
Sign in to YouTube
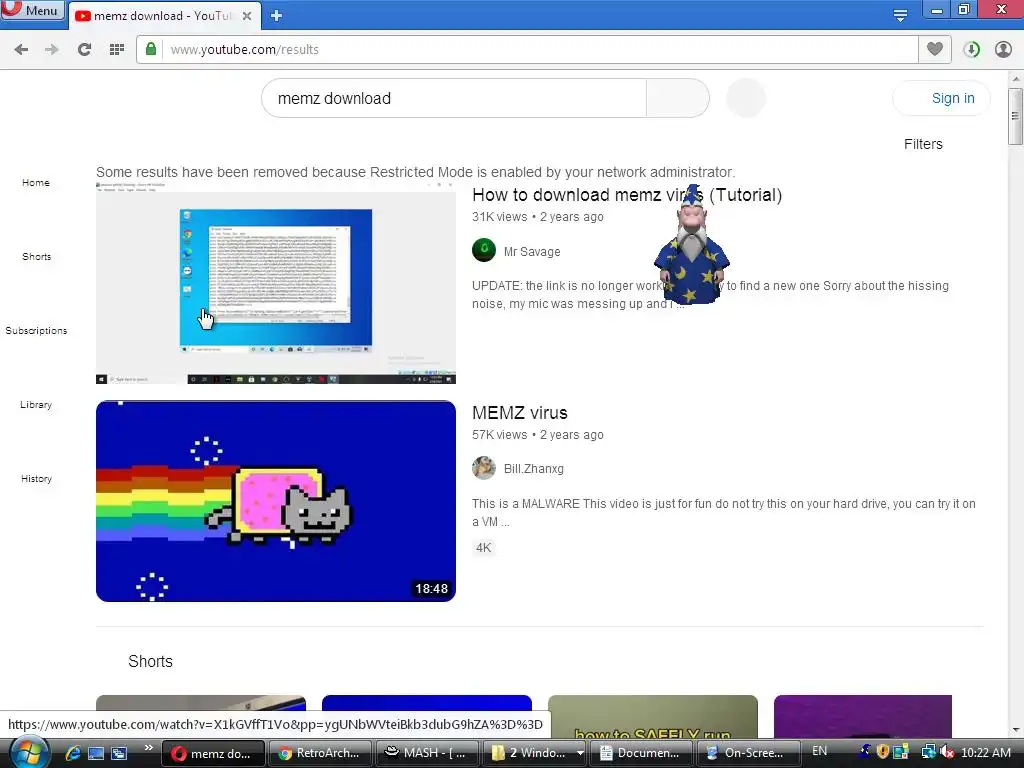pos(941,99)
